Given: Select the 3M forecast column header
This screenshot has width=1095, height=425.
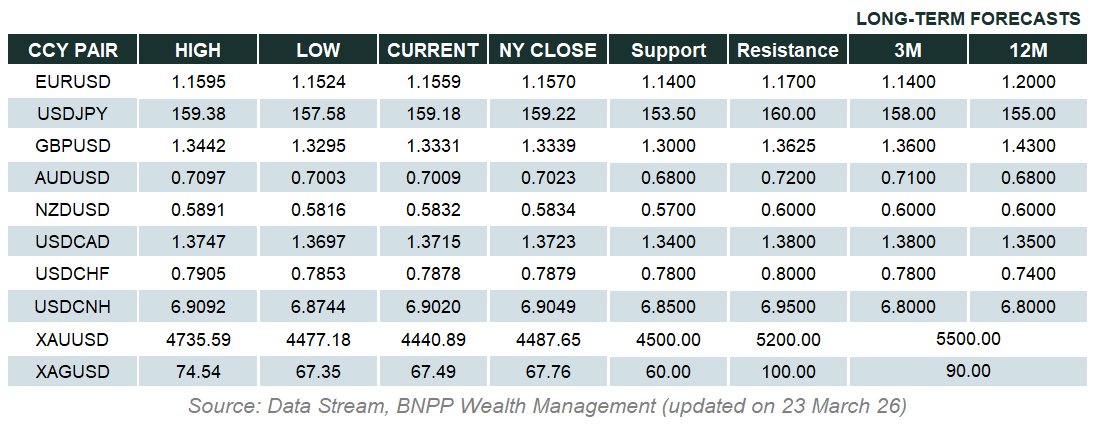Looking at the screenshot, I should 907,50.
